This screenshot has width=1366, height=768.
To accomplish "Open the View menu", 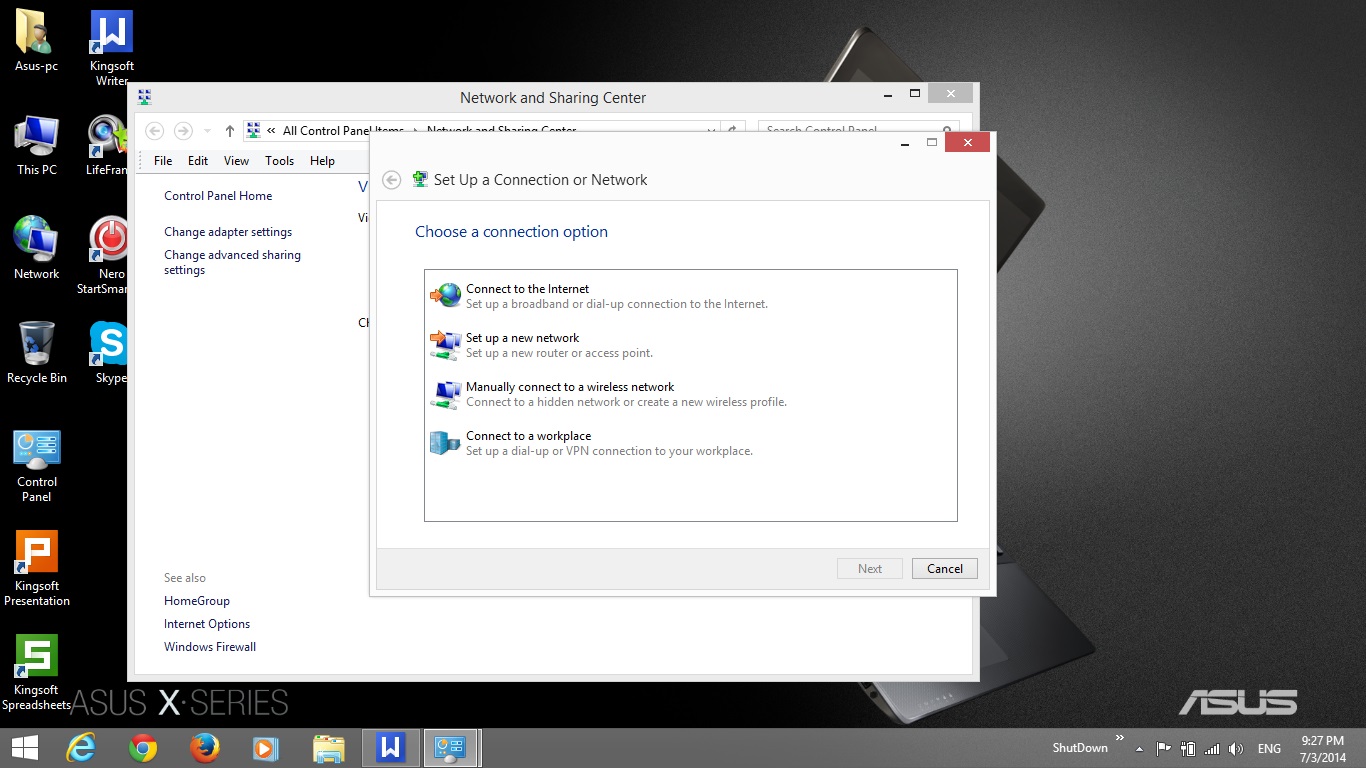I will [x=236, y=161].
